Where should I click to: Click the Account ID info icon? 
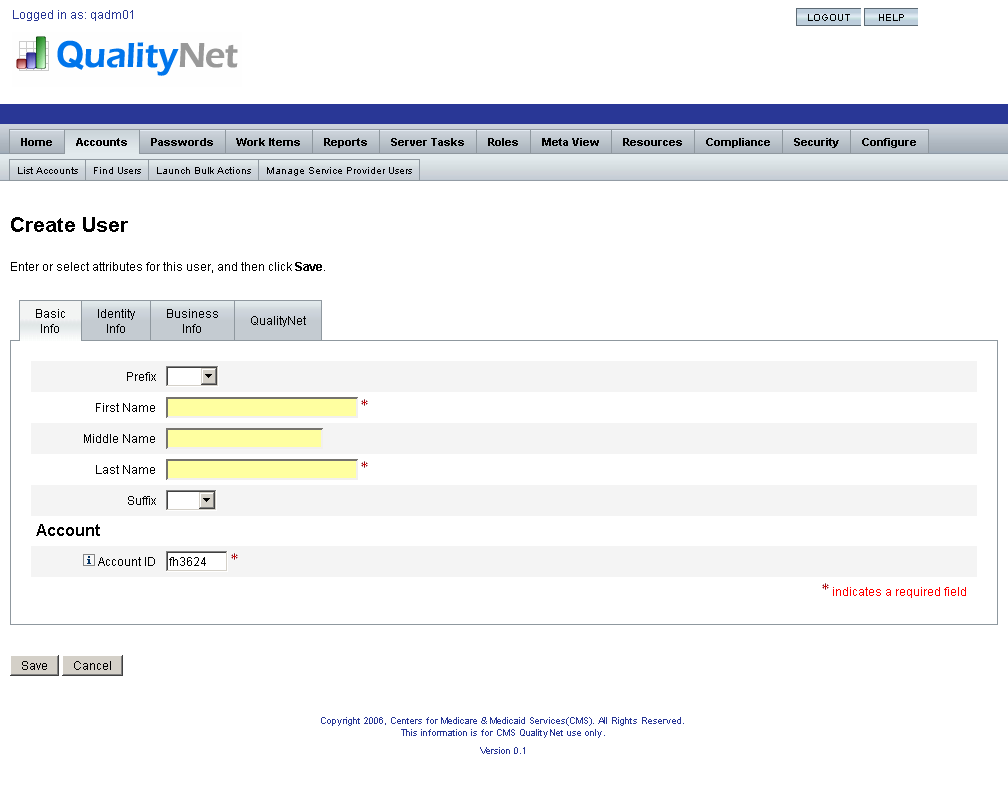click(x=89, y=560)
